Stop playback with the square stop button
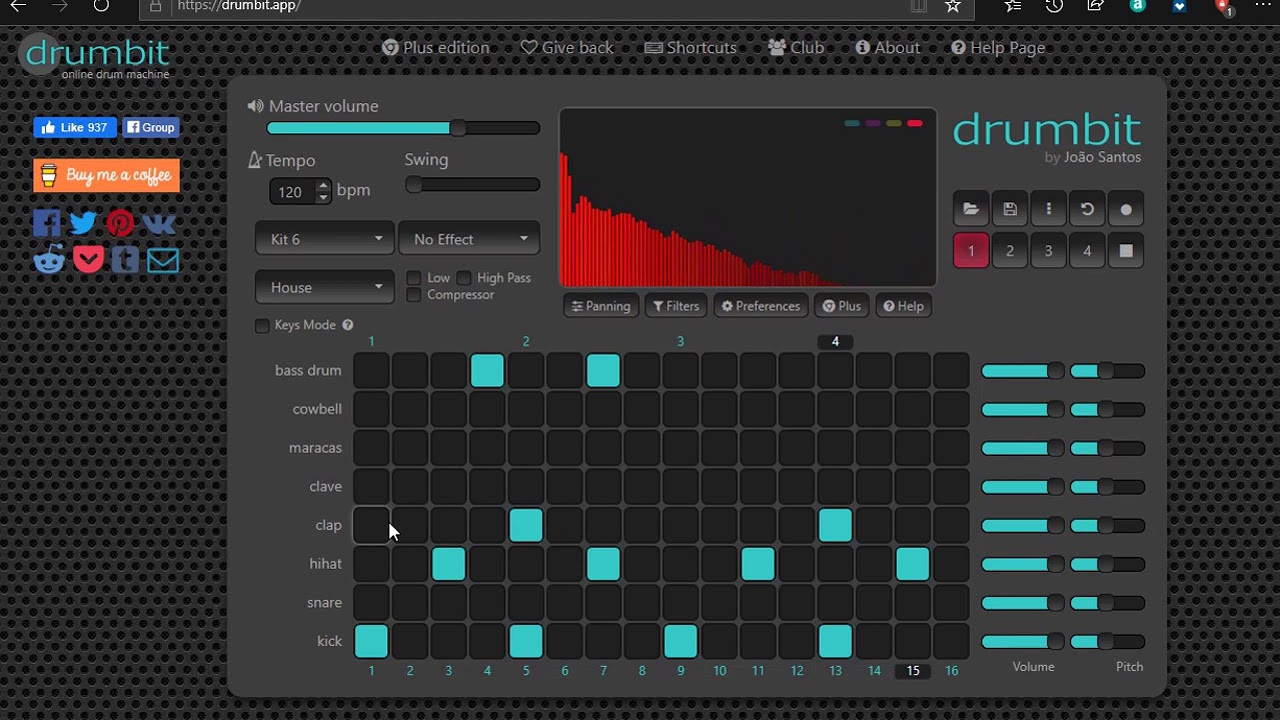 point(1126,251)
